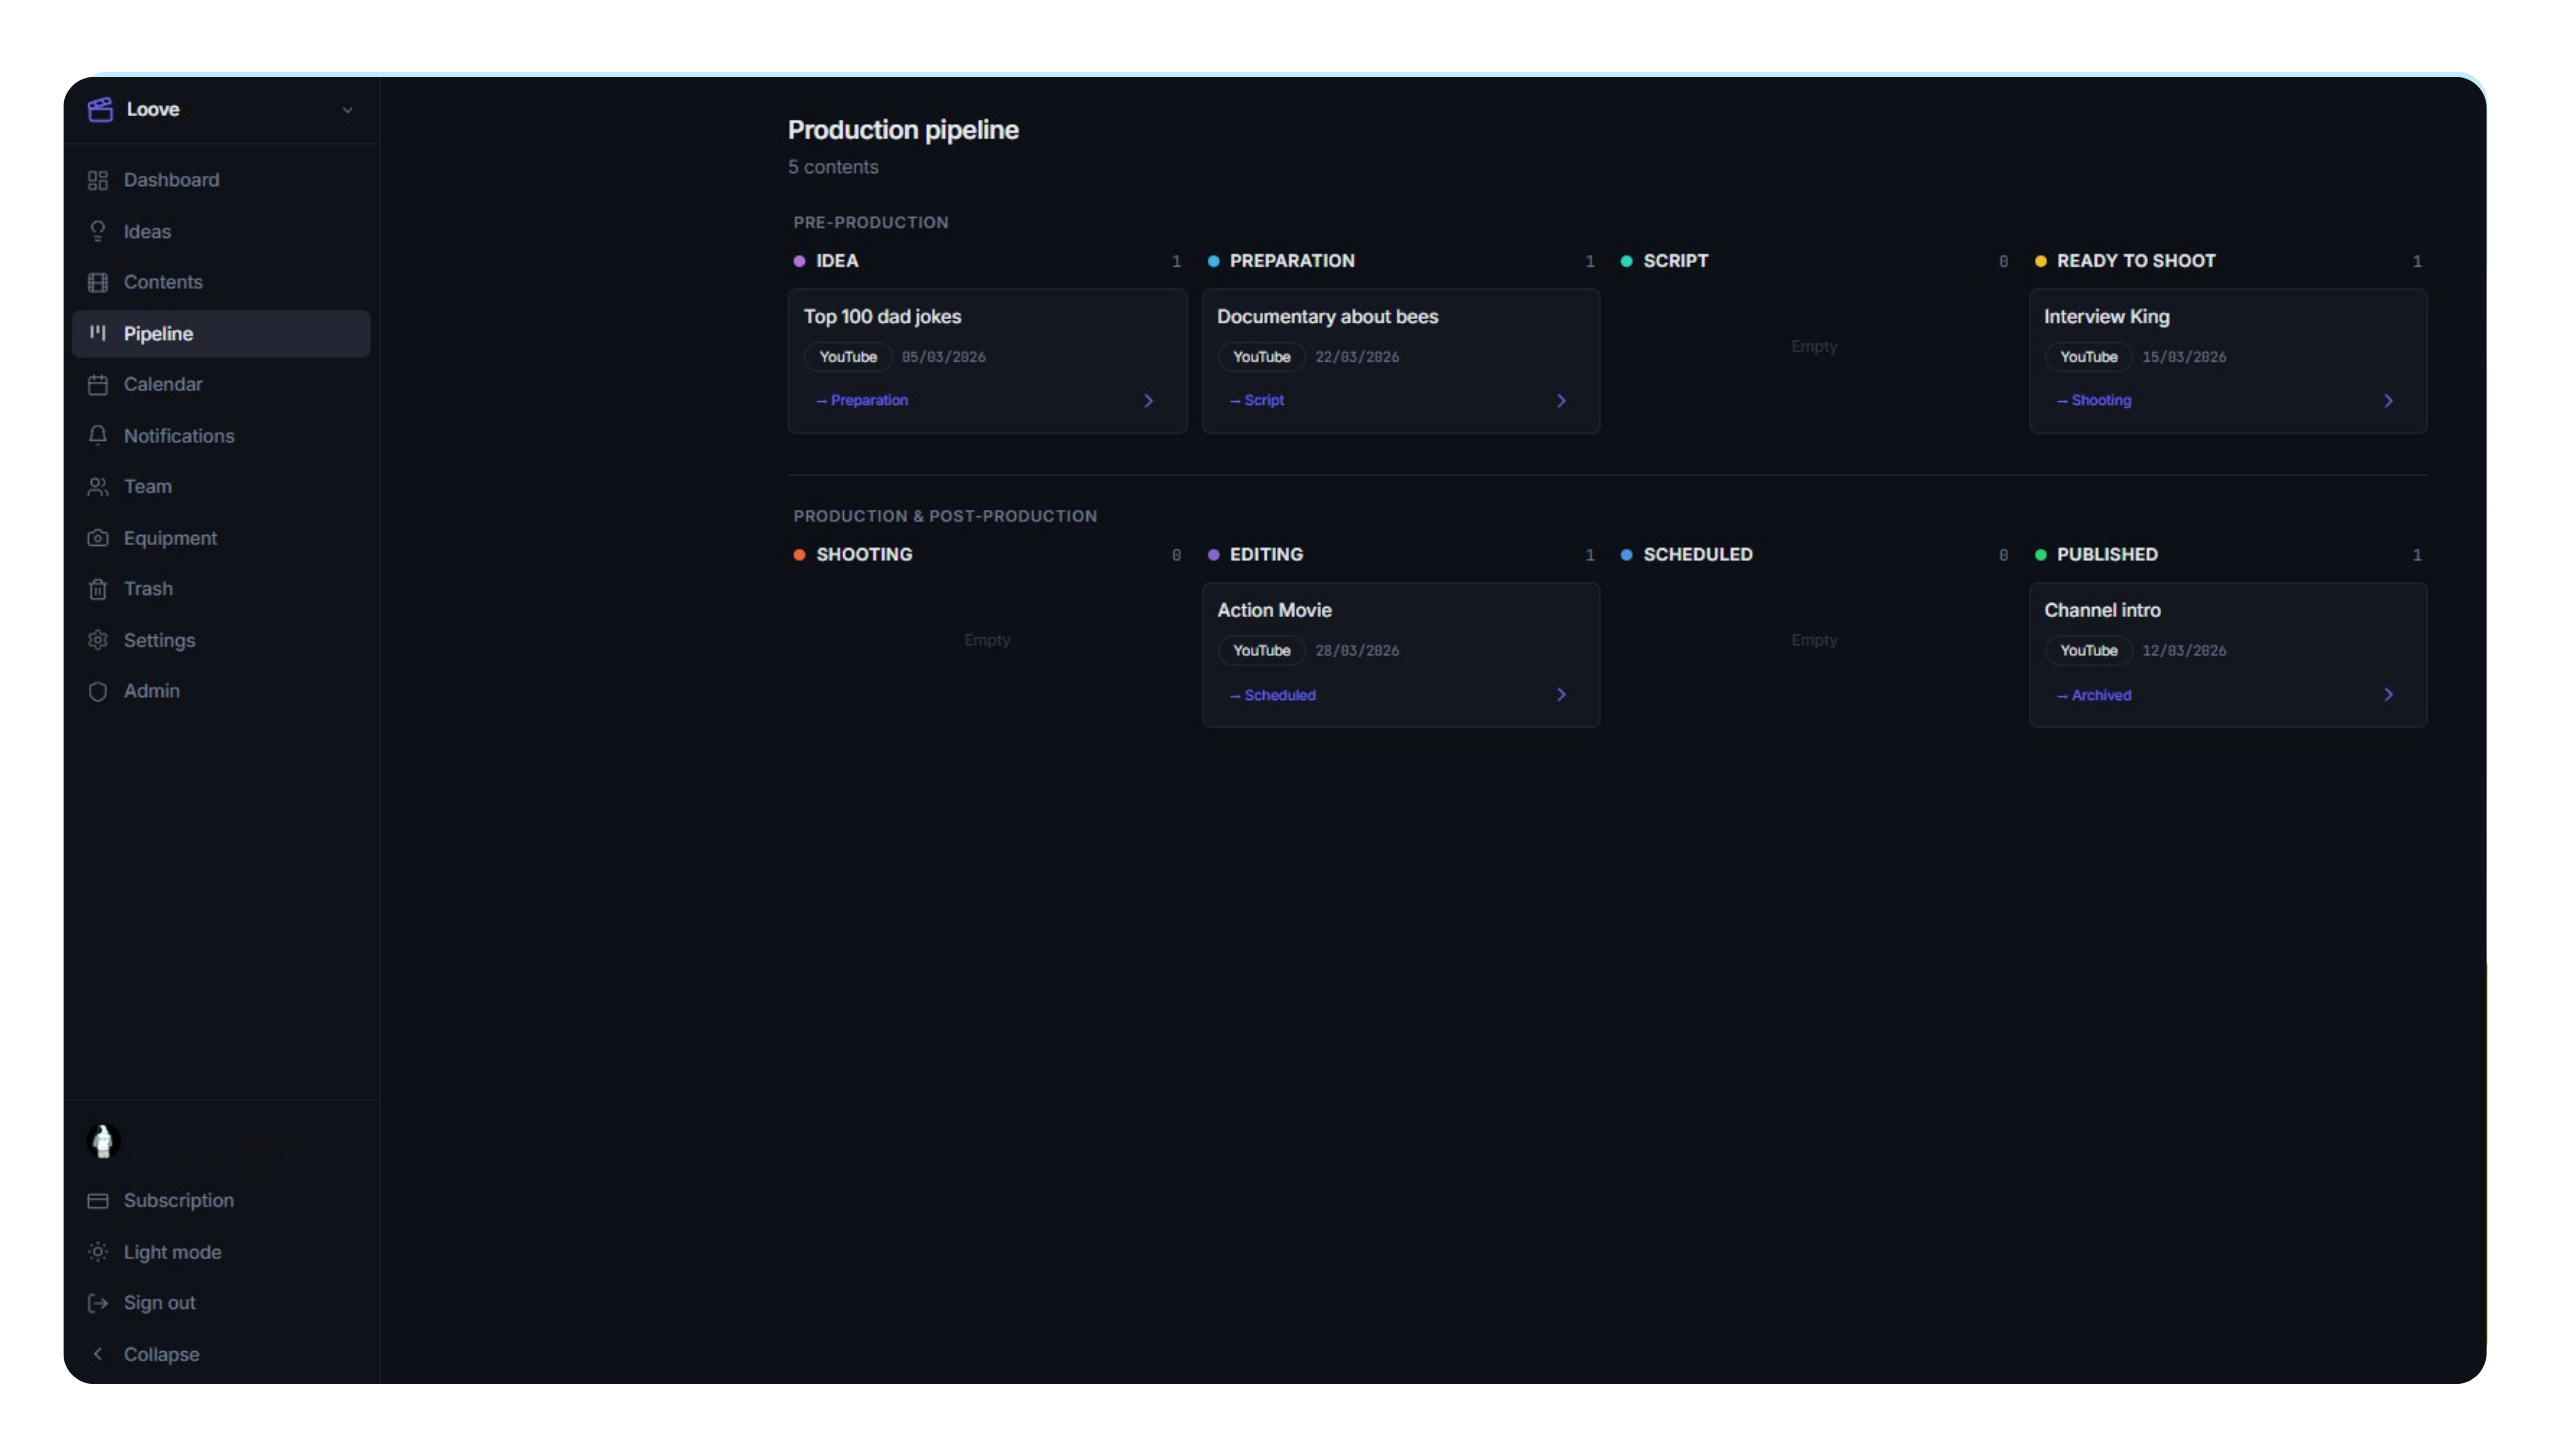Open the Dashboard from the sidebar

coord(172,180)
